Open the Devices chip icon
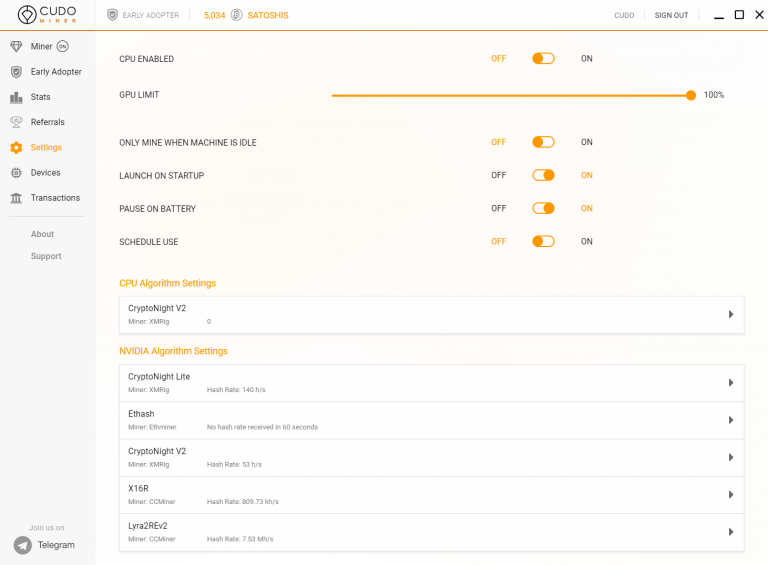 pyautogui.click(x=16, y=173)
